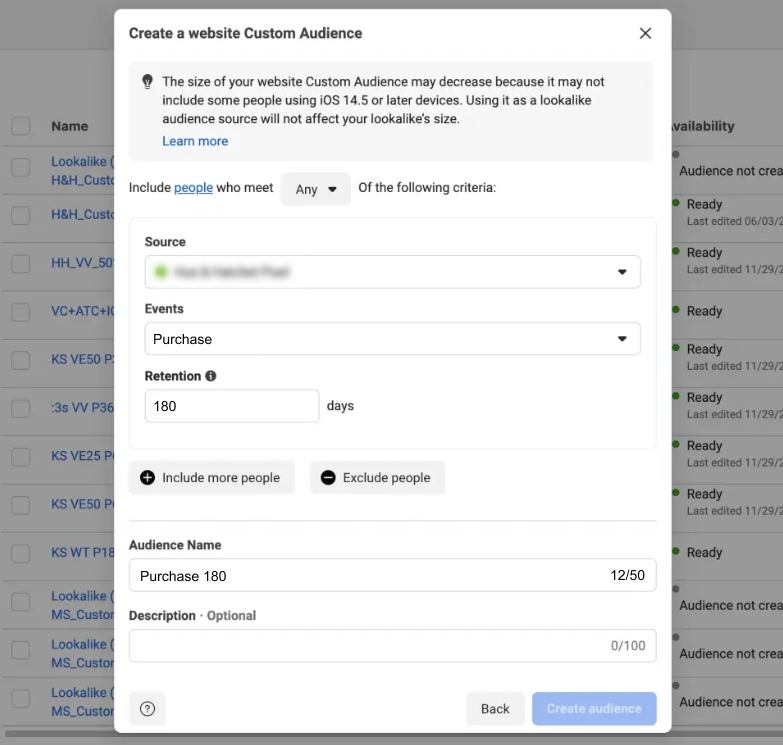Screen dimensions: 783x745
Task: Click the Audience Name text field
Action: (x=370, y=576)
